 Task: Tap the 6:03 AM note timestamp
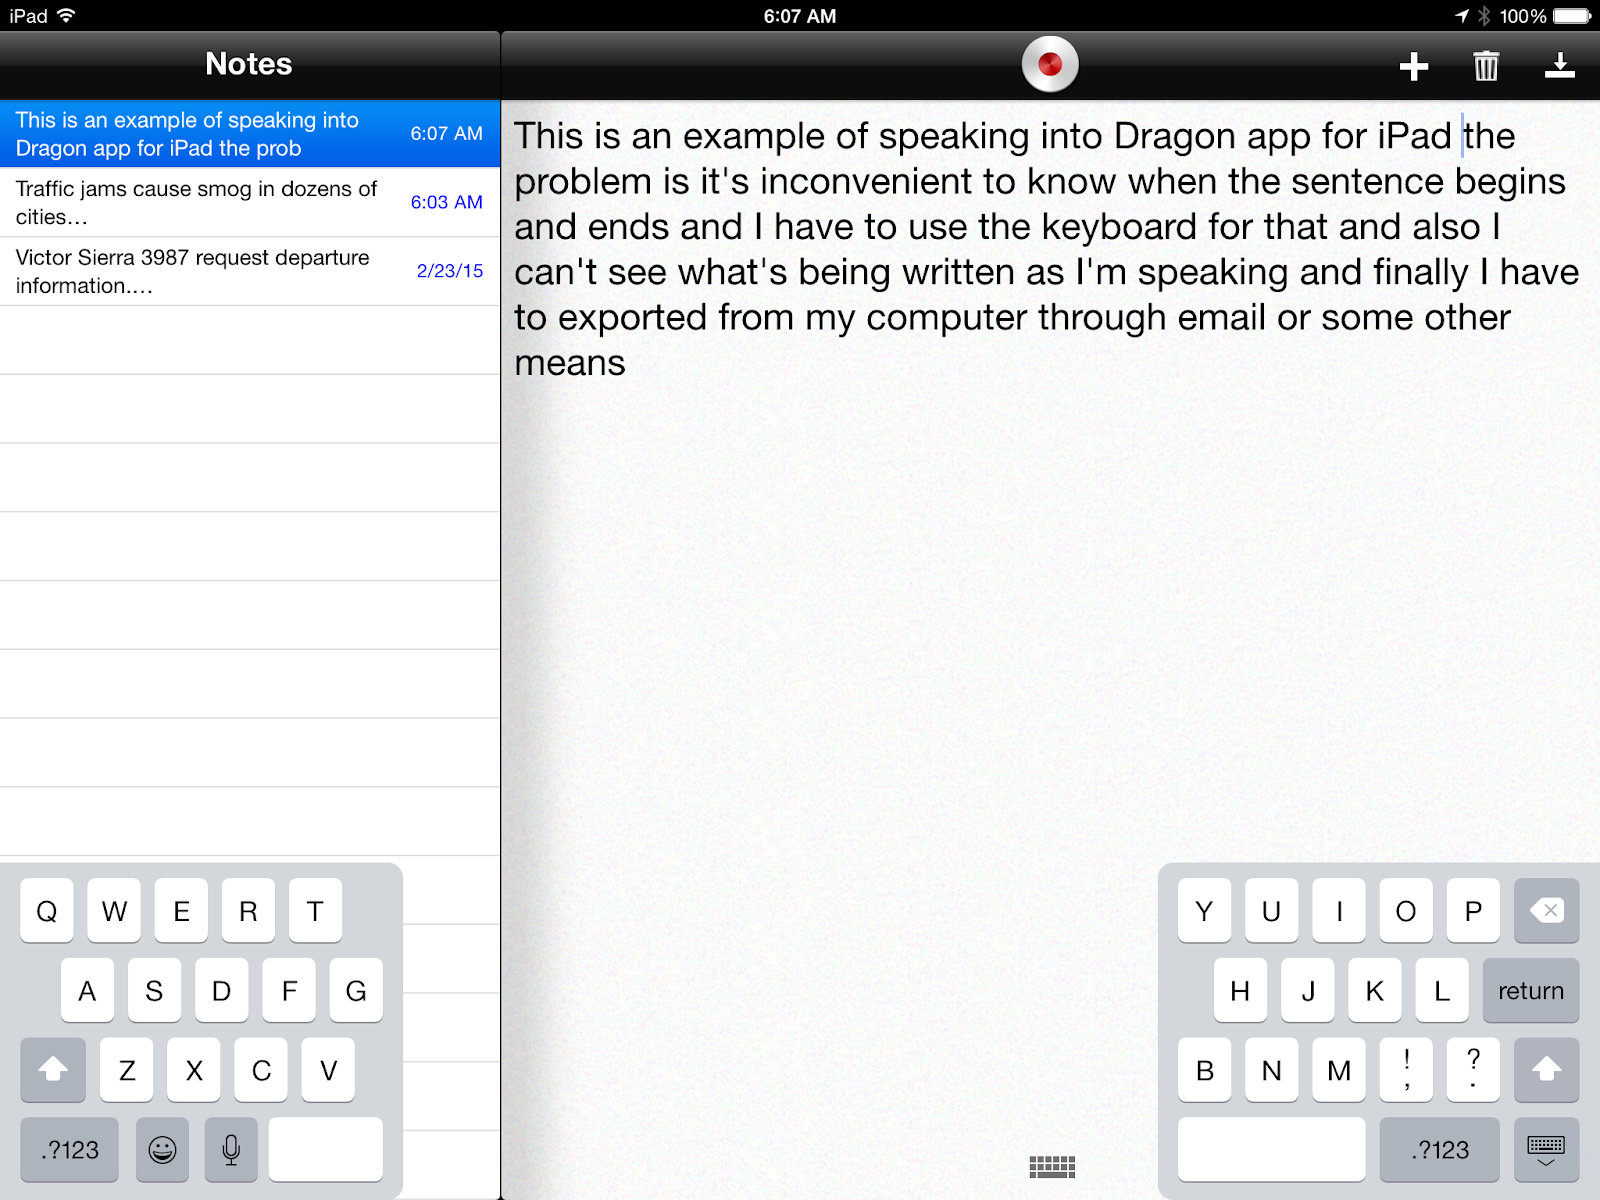point(447,202)
